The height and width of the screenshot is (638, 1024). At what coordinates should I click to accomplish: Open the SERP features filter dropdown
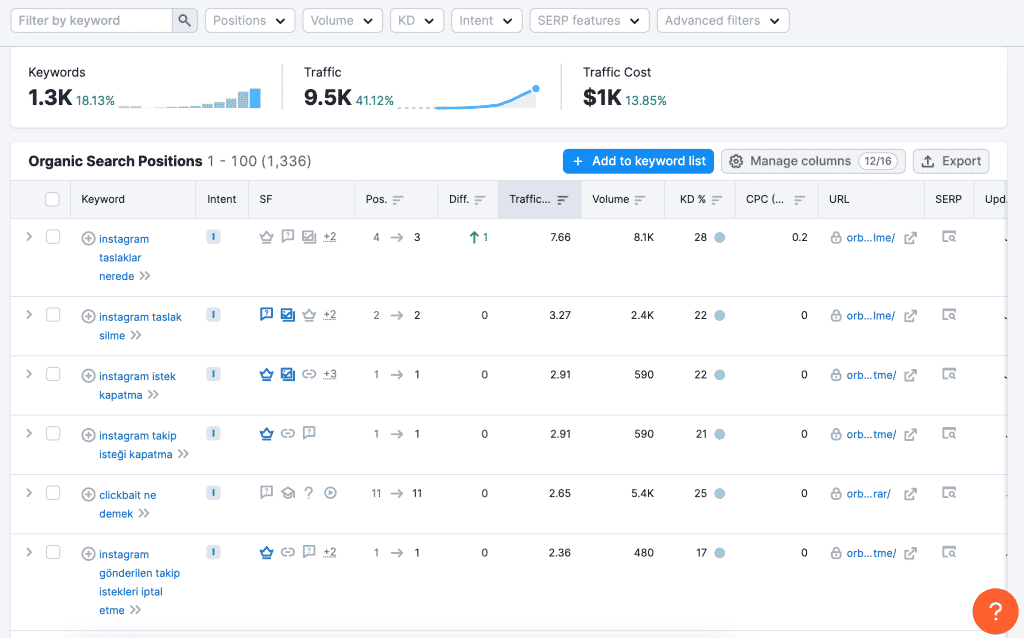click(x=589, y=20)
